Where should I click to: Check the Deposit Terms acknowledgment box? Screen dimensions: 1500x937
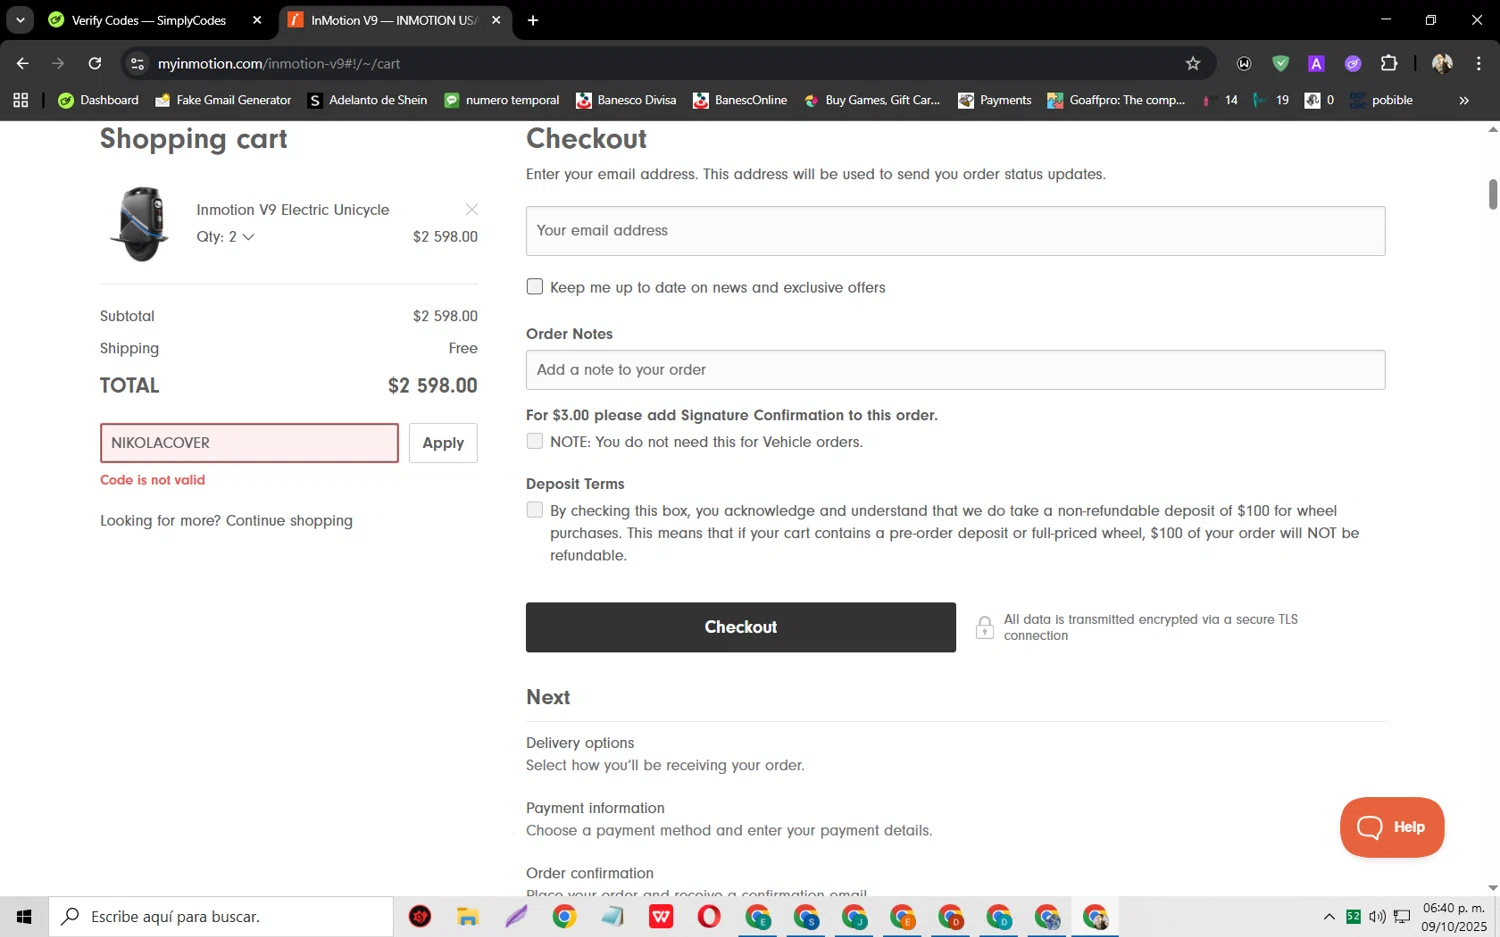coord(535,510)
